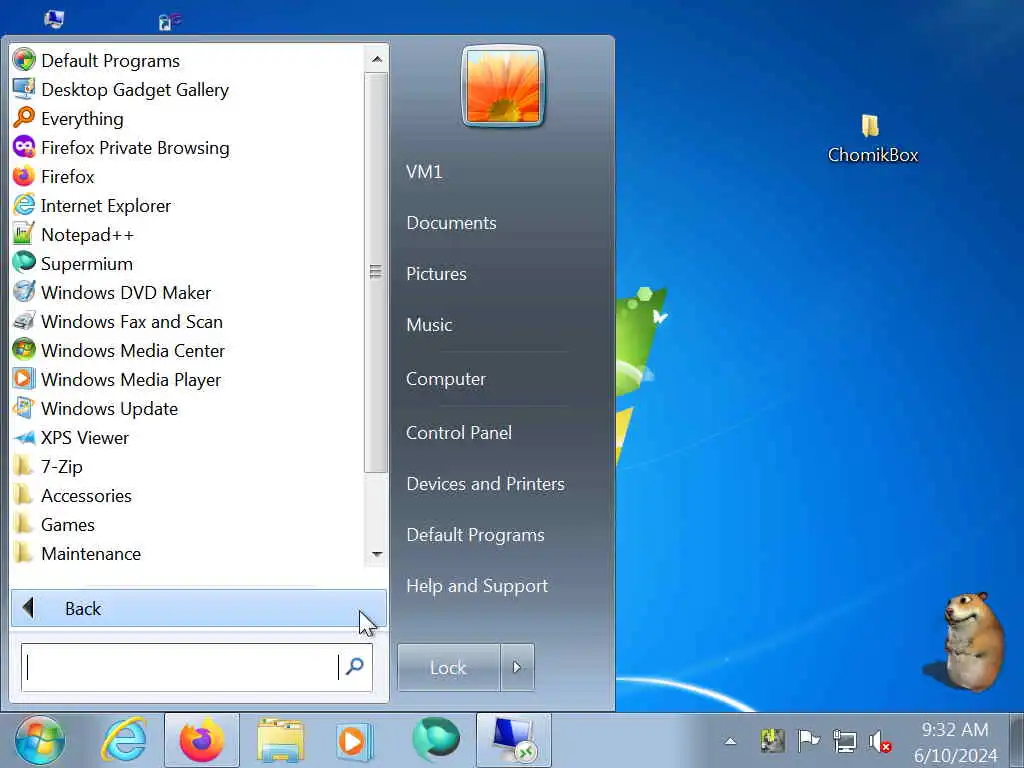Image resolution: width=1024 pixels, height=768 pixels.
Task: Click the muted volume tray icon
Action: tap(880, 741)
